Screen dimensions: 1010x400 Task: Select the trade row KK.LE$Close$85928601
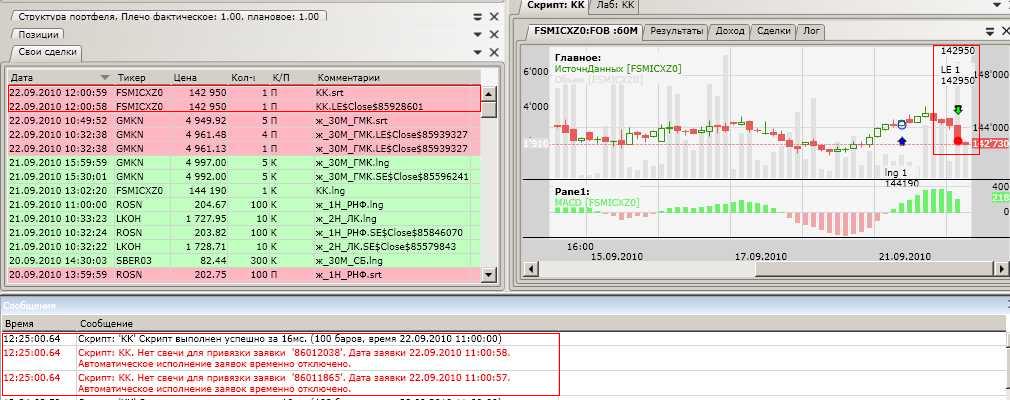click(244, 106)
